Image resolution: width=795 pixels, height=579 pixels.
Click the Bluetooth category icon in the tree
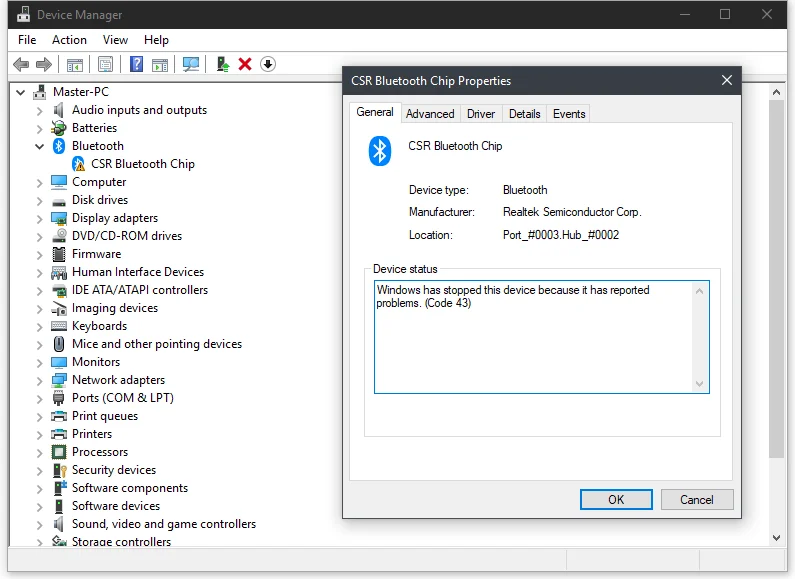[59, 146]
